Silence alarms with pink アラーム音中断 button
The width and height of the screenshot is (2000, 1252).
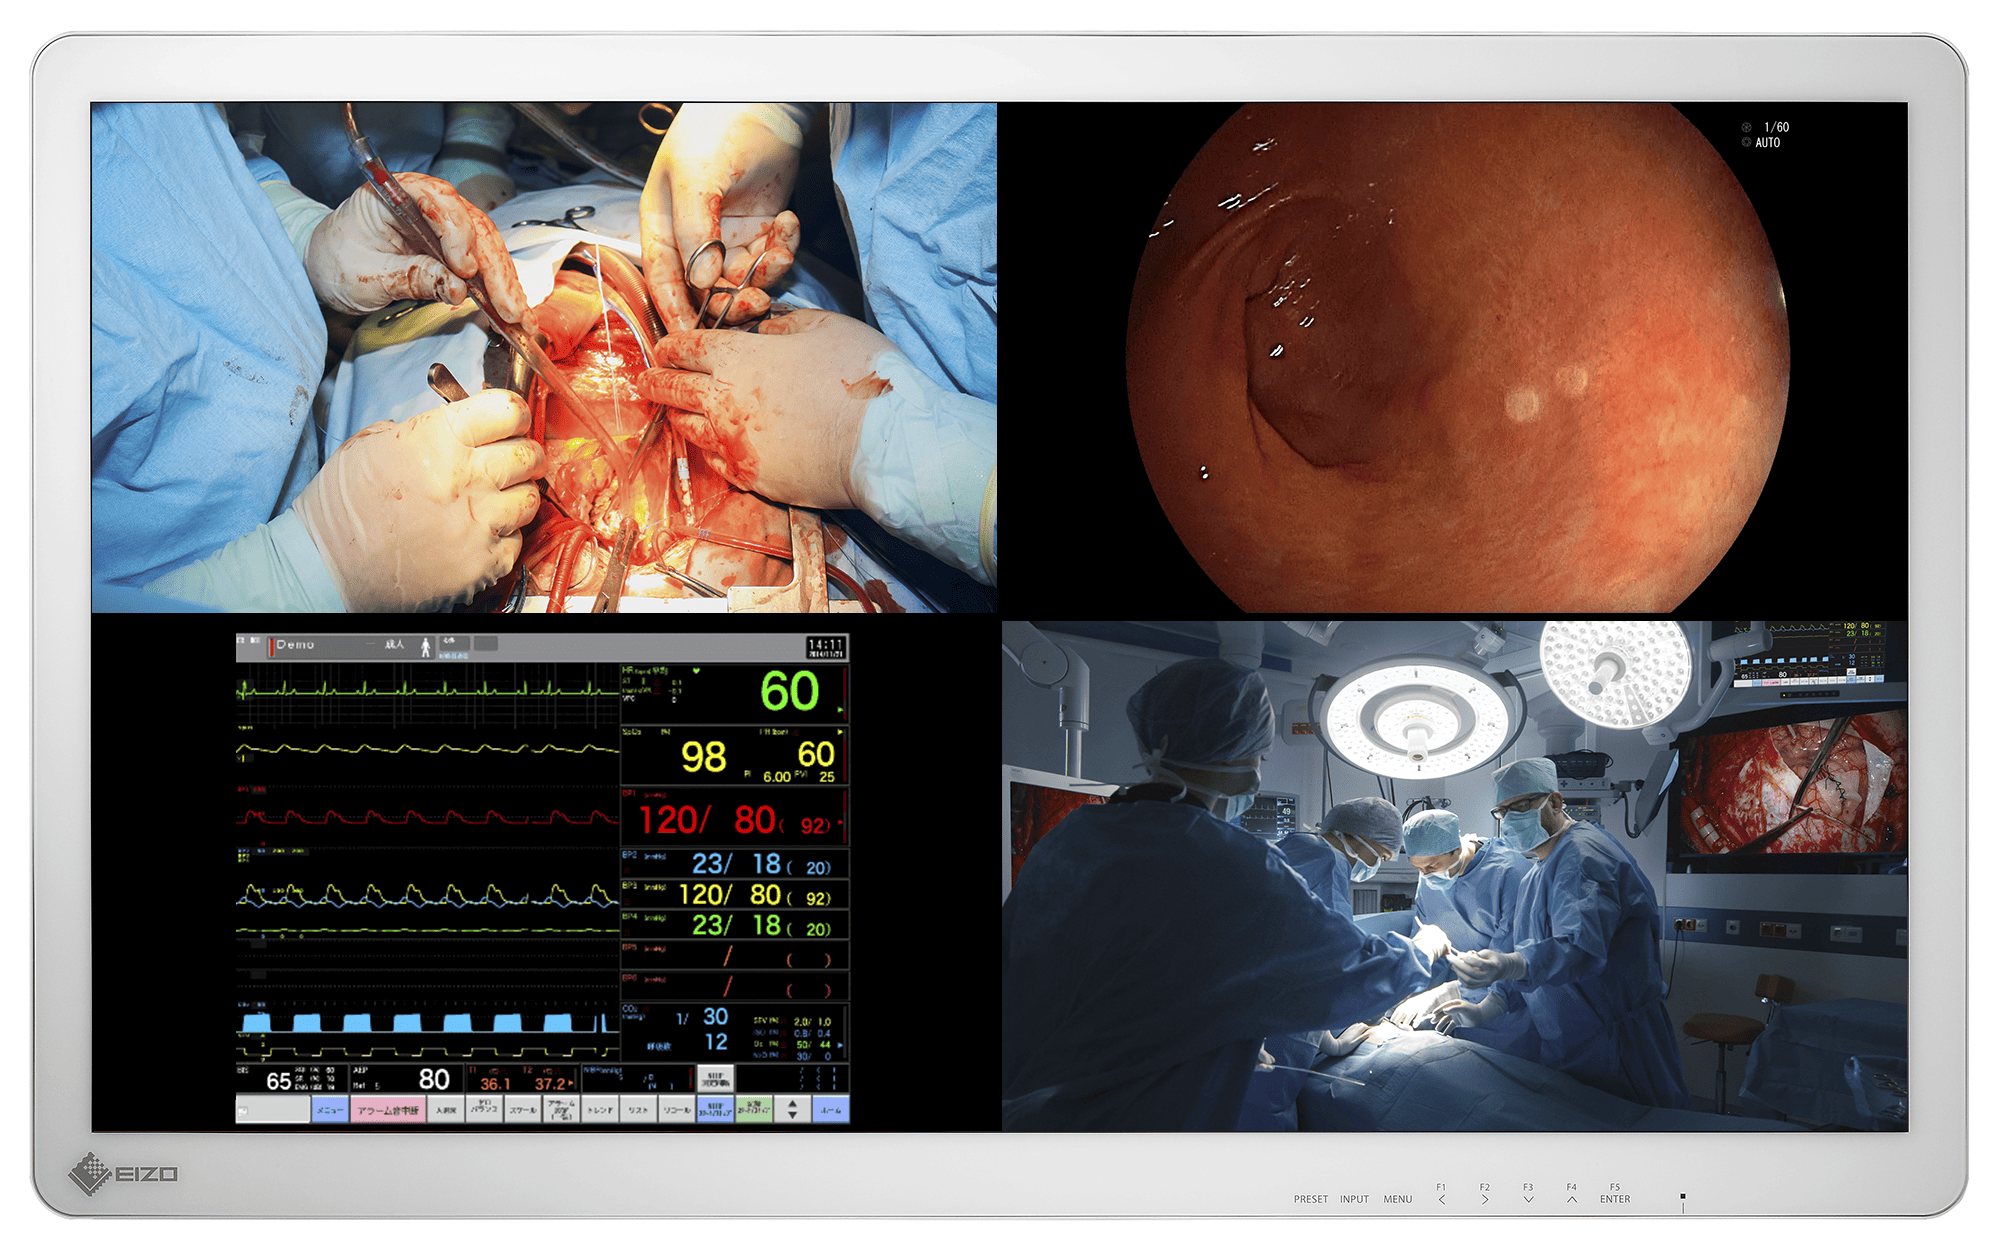388,1110
